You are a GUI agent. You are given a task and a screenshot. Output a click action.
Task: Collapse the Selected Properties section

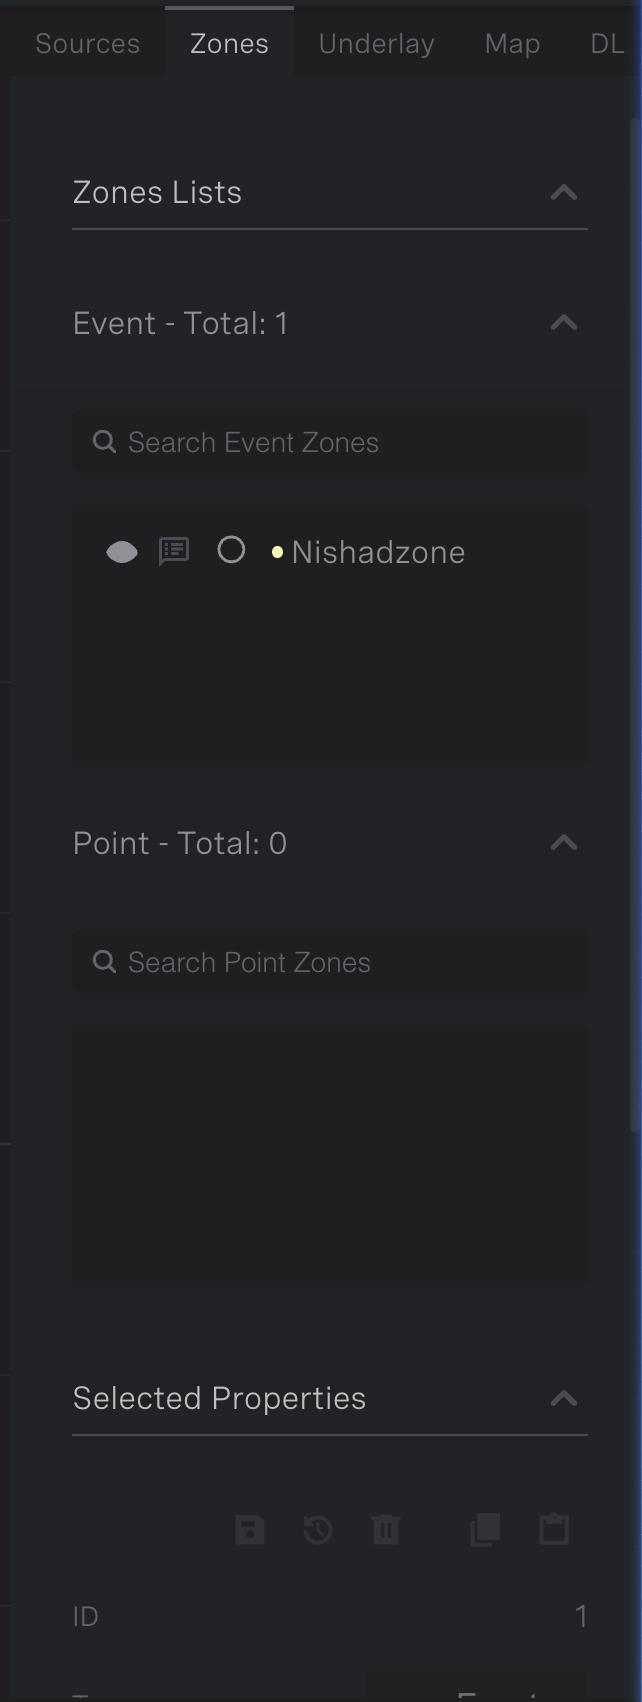pyautogui.click(x=563, y=1396)
